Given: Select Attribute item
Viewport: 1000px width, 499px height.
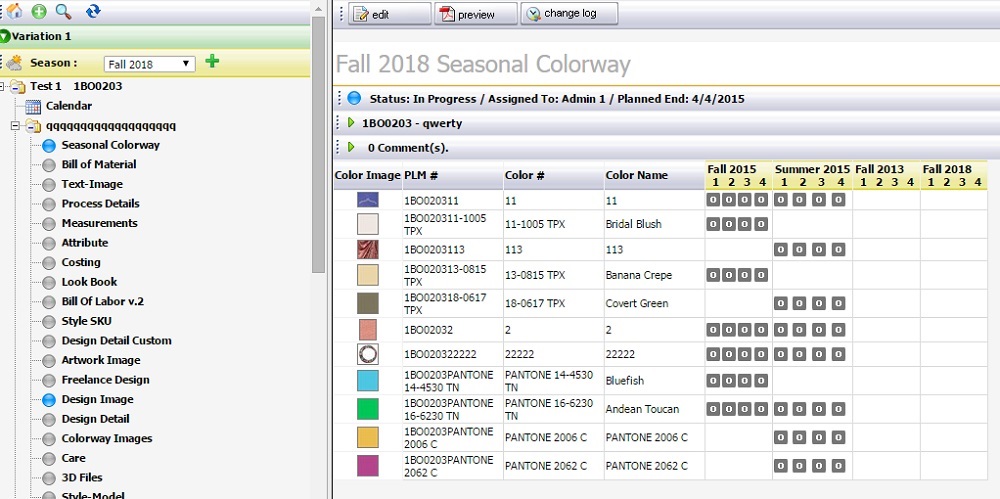Looking at the screenshot, I should pos(85,242).
